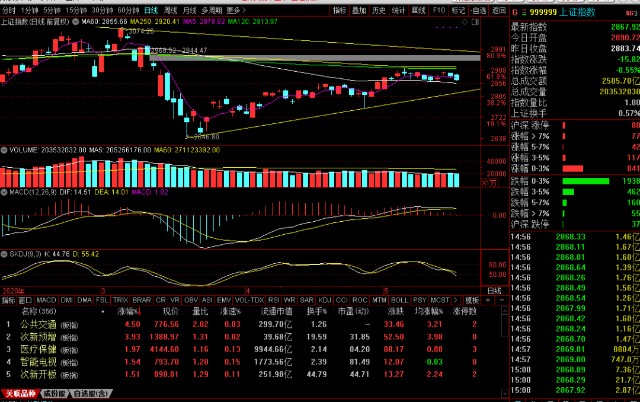The image size is (640, 402).
Task: Click the 窗口 indicator window tab
Action: (x=25, y=300)
